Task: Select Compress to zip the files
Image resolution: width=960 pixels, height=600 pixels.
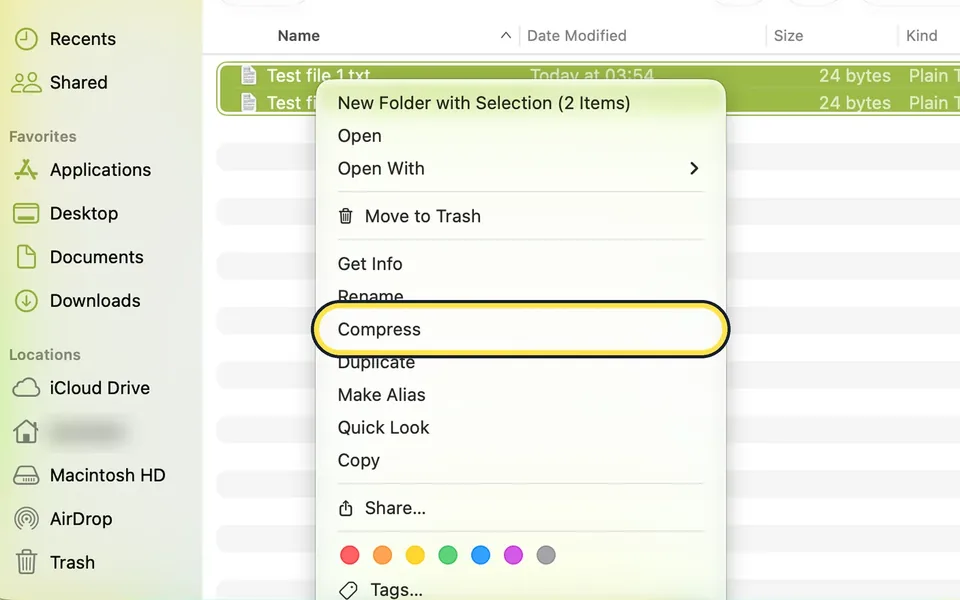Action: 520,329
